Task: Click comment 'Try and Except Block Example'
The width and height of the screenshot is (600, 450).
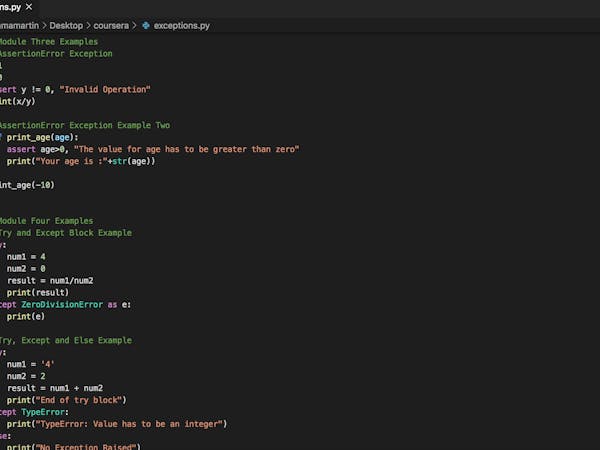Action: click(x=65, y=233)
